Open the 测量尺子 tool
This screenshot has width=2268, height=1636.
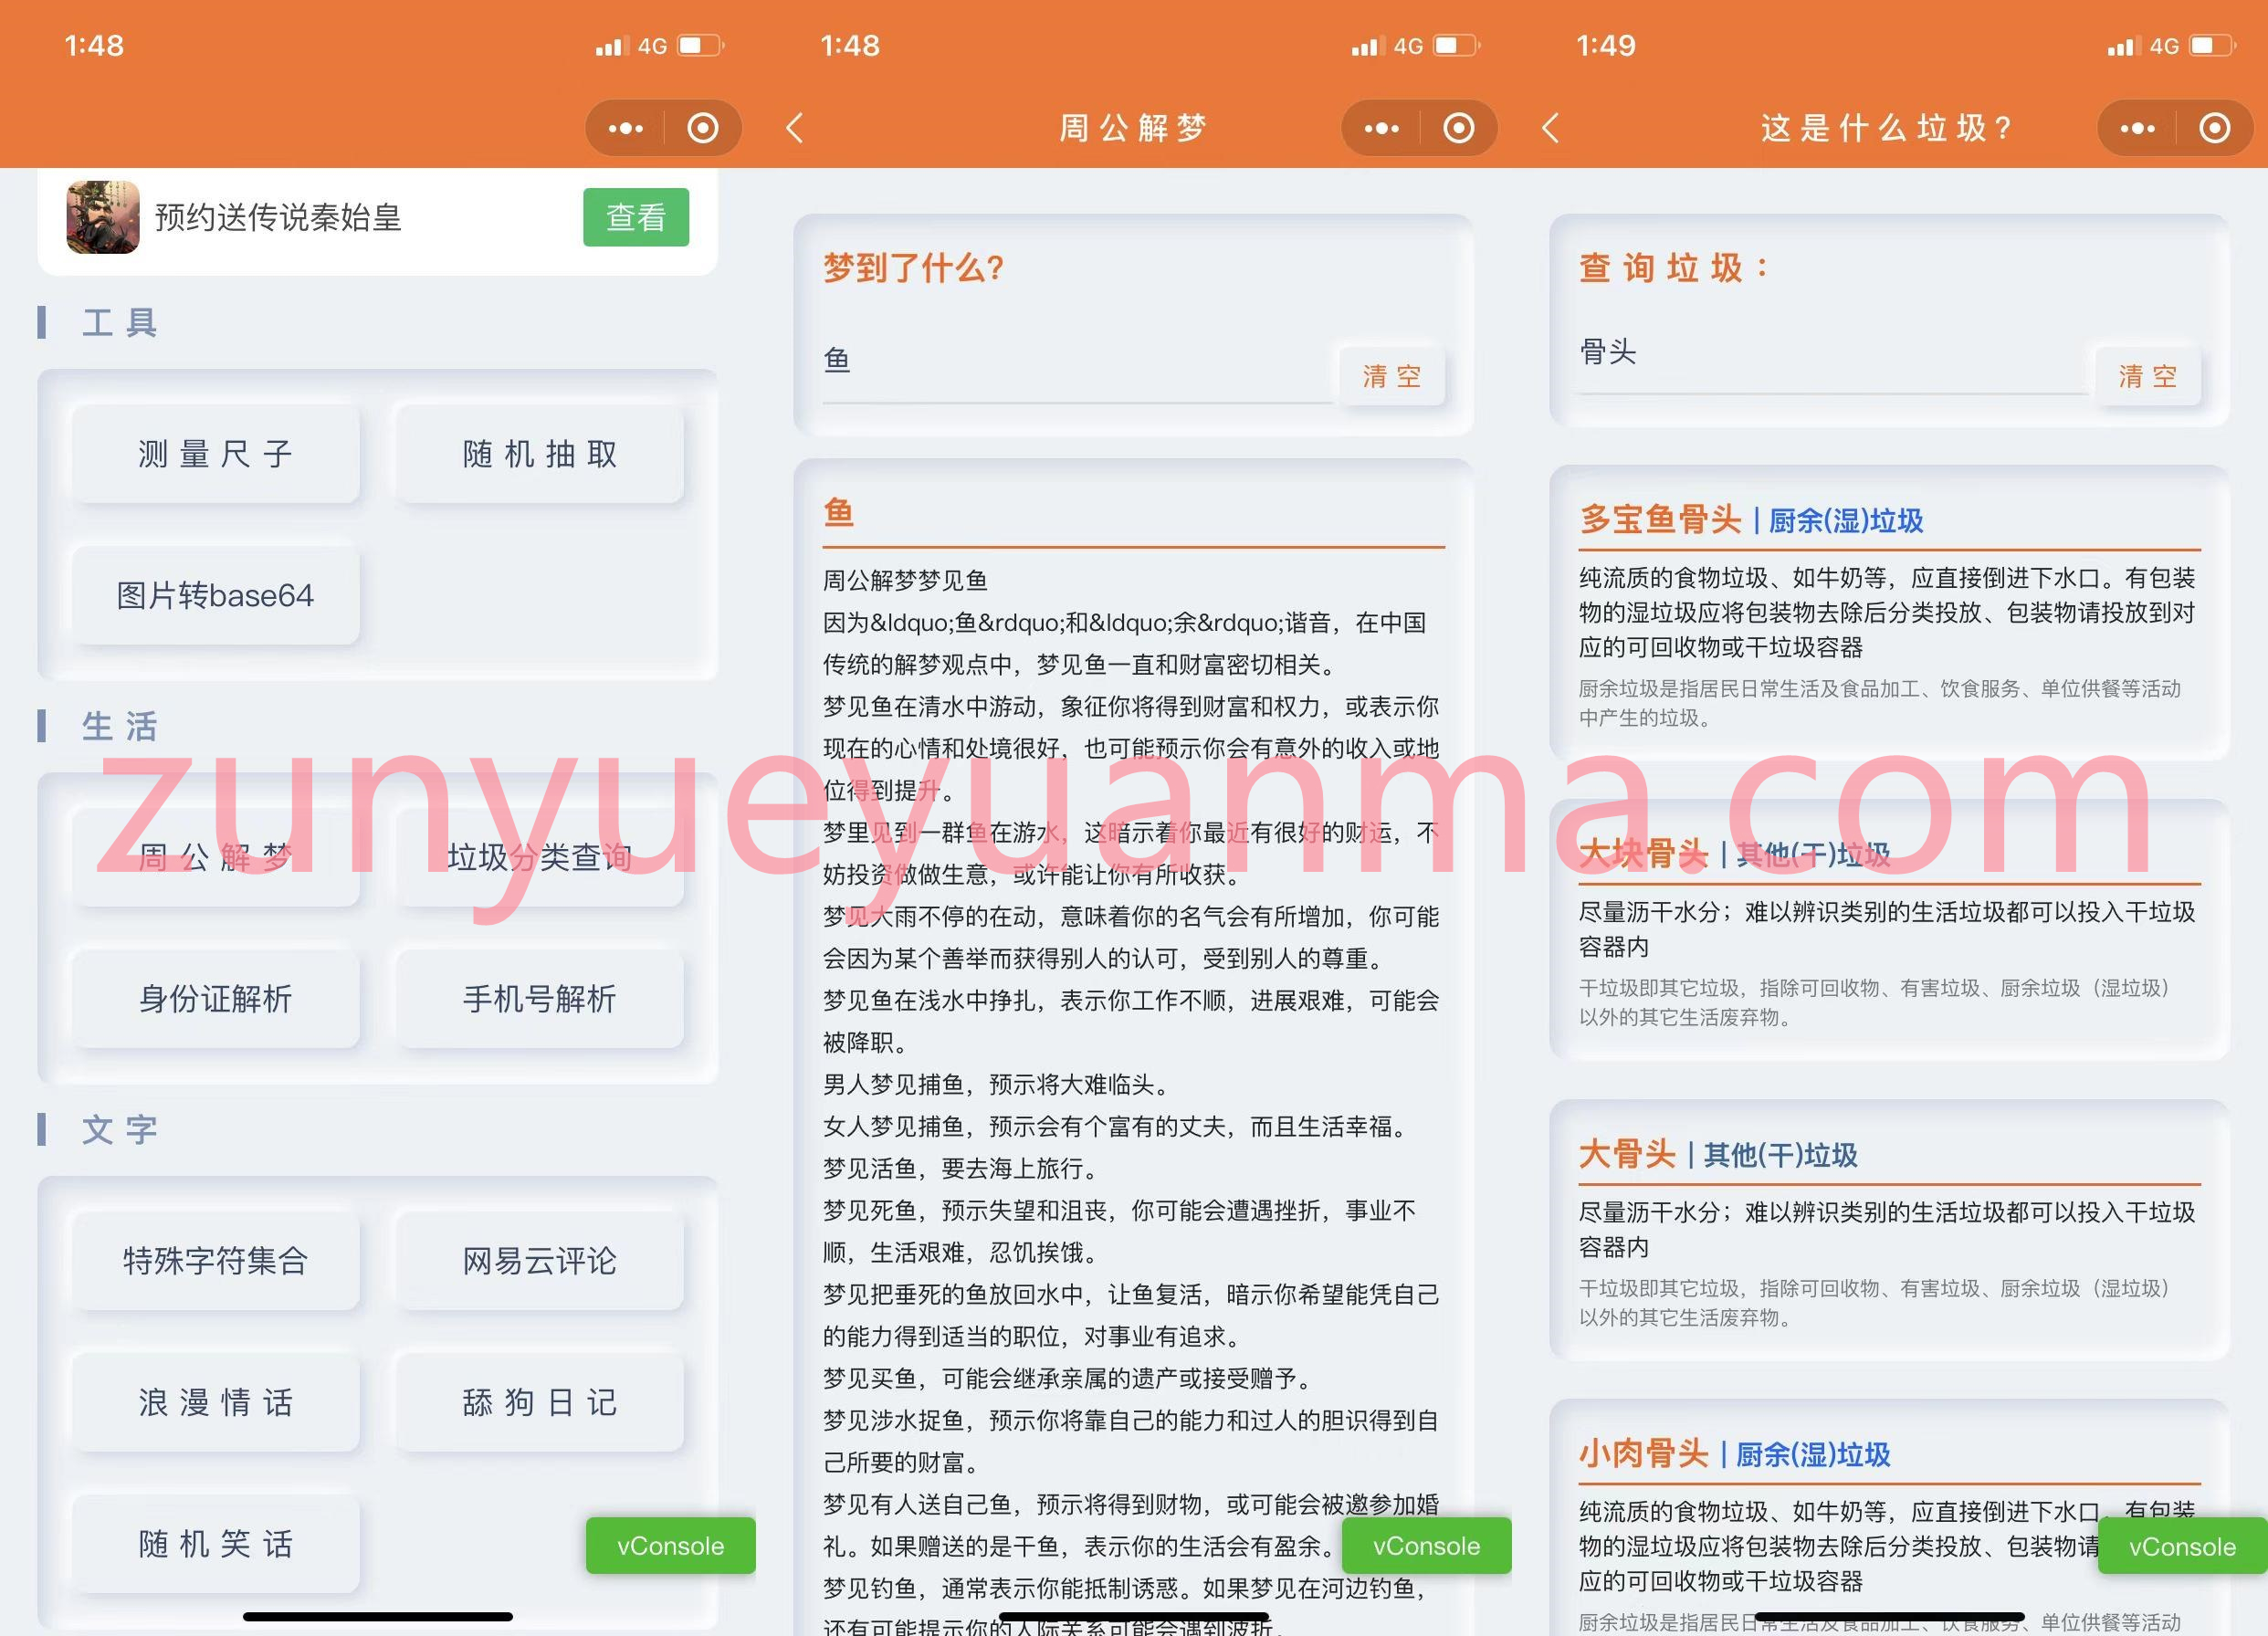coord(215,454)
